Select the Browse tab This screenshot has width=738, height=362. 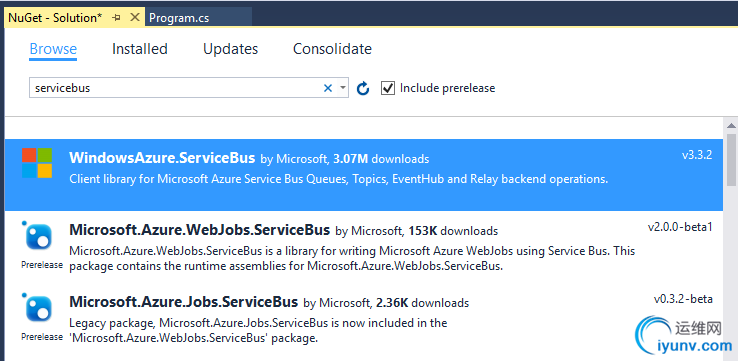point(53,49)
